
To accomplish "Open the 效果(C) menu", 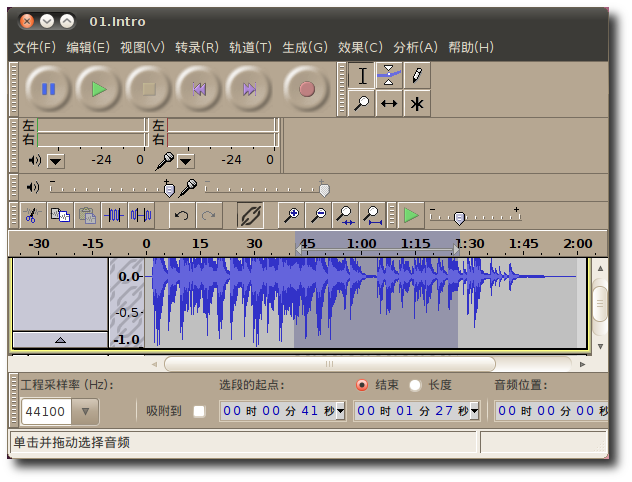I will pyautogui.click(x=360, y=47).
